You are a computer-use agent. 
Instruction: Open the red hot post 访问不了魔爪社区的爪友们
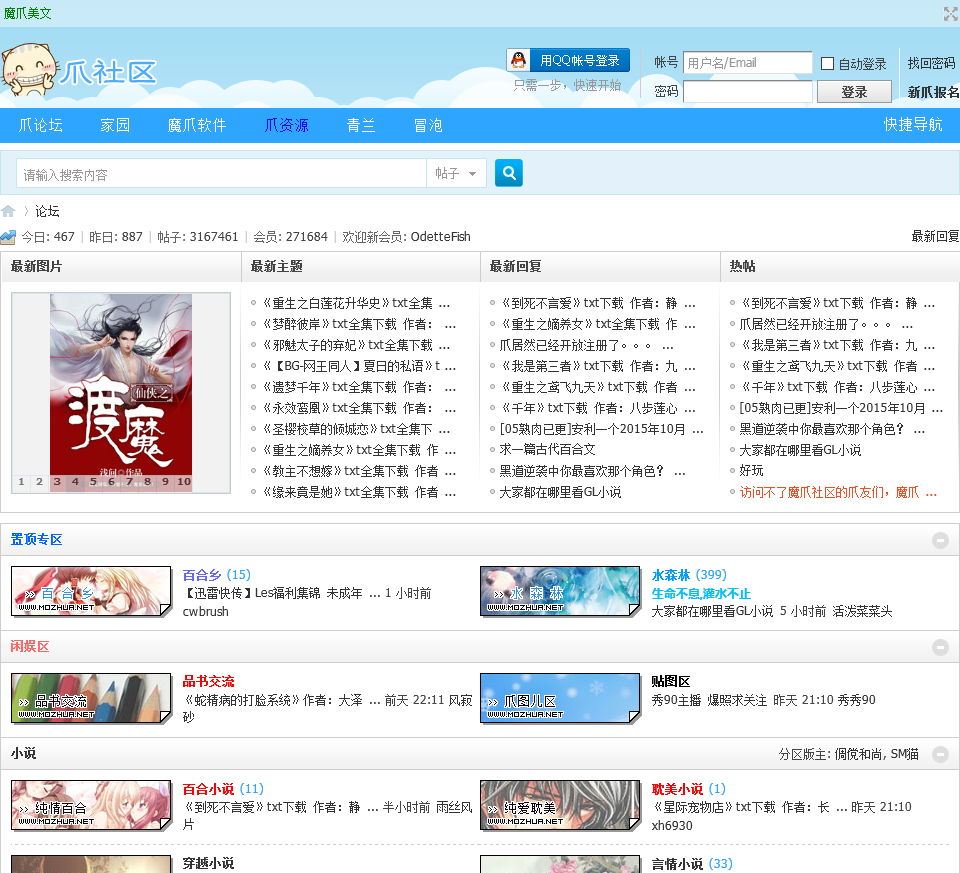coord(838,492)
